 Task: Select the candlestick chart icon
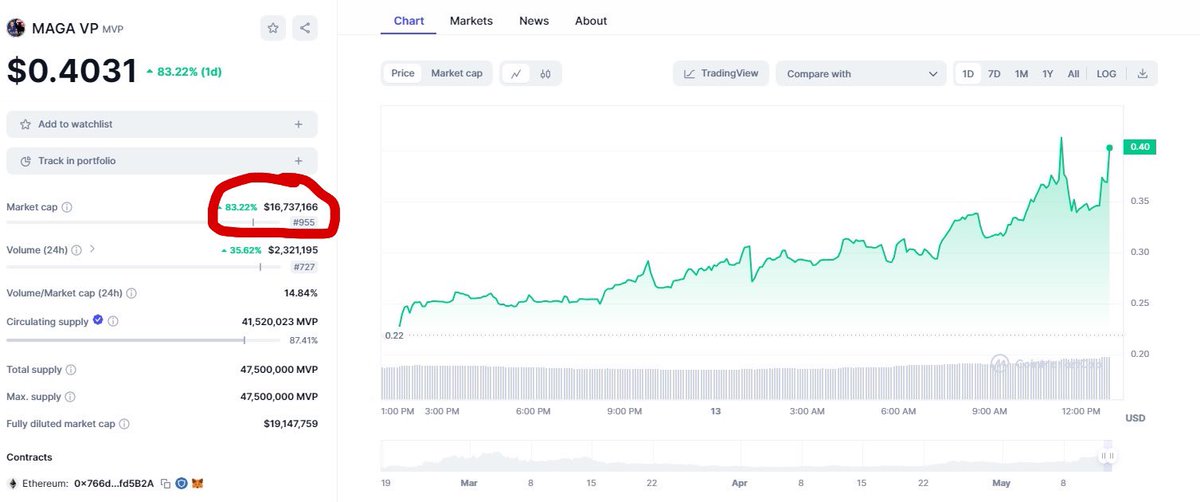coord(546,73)
